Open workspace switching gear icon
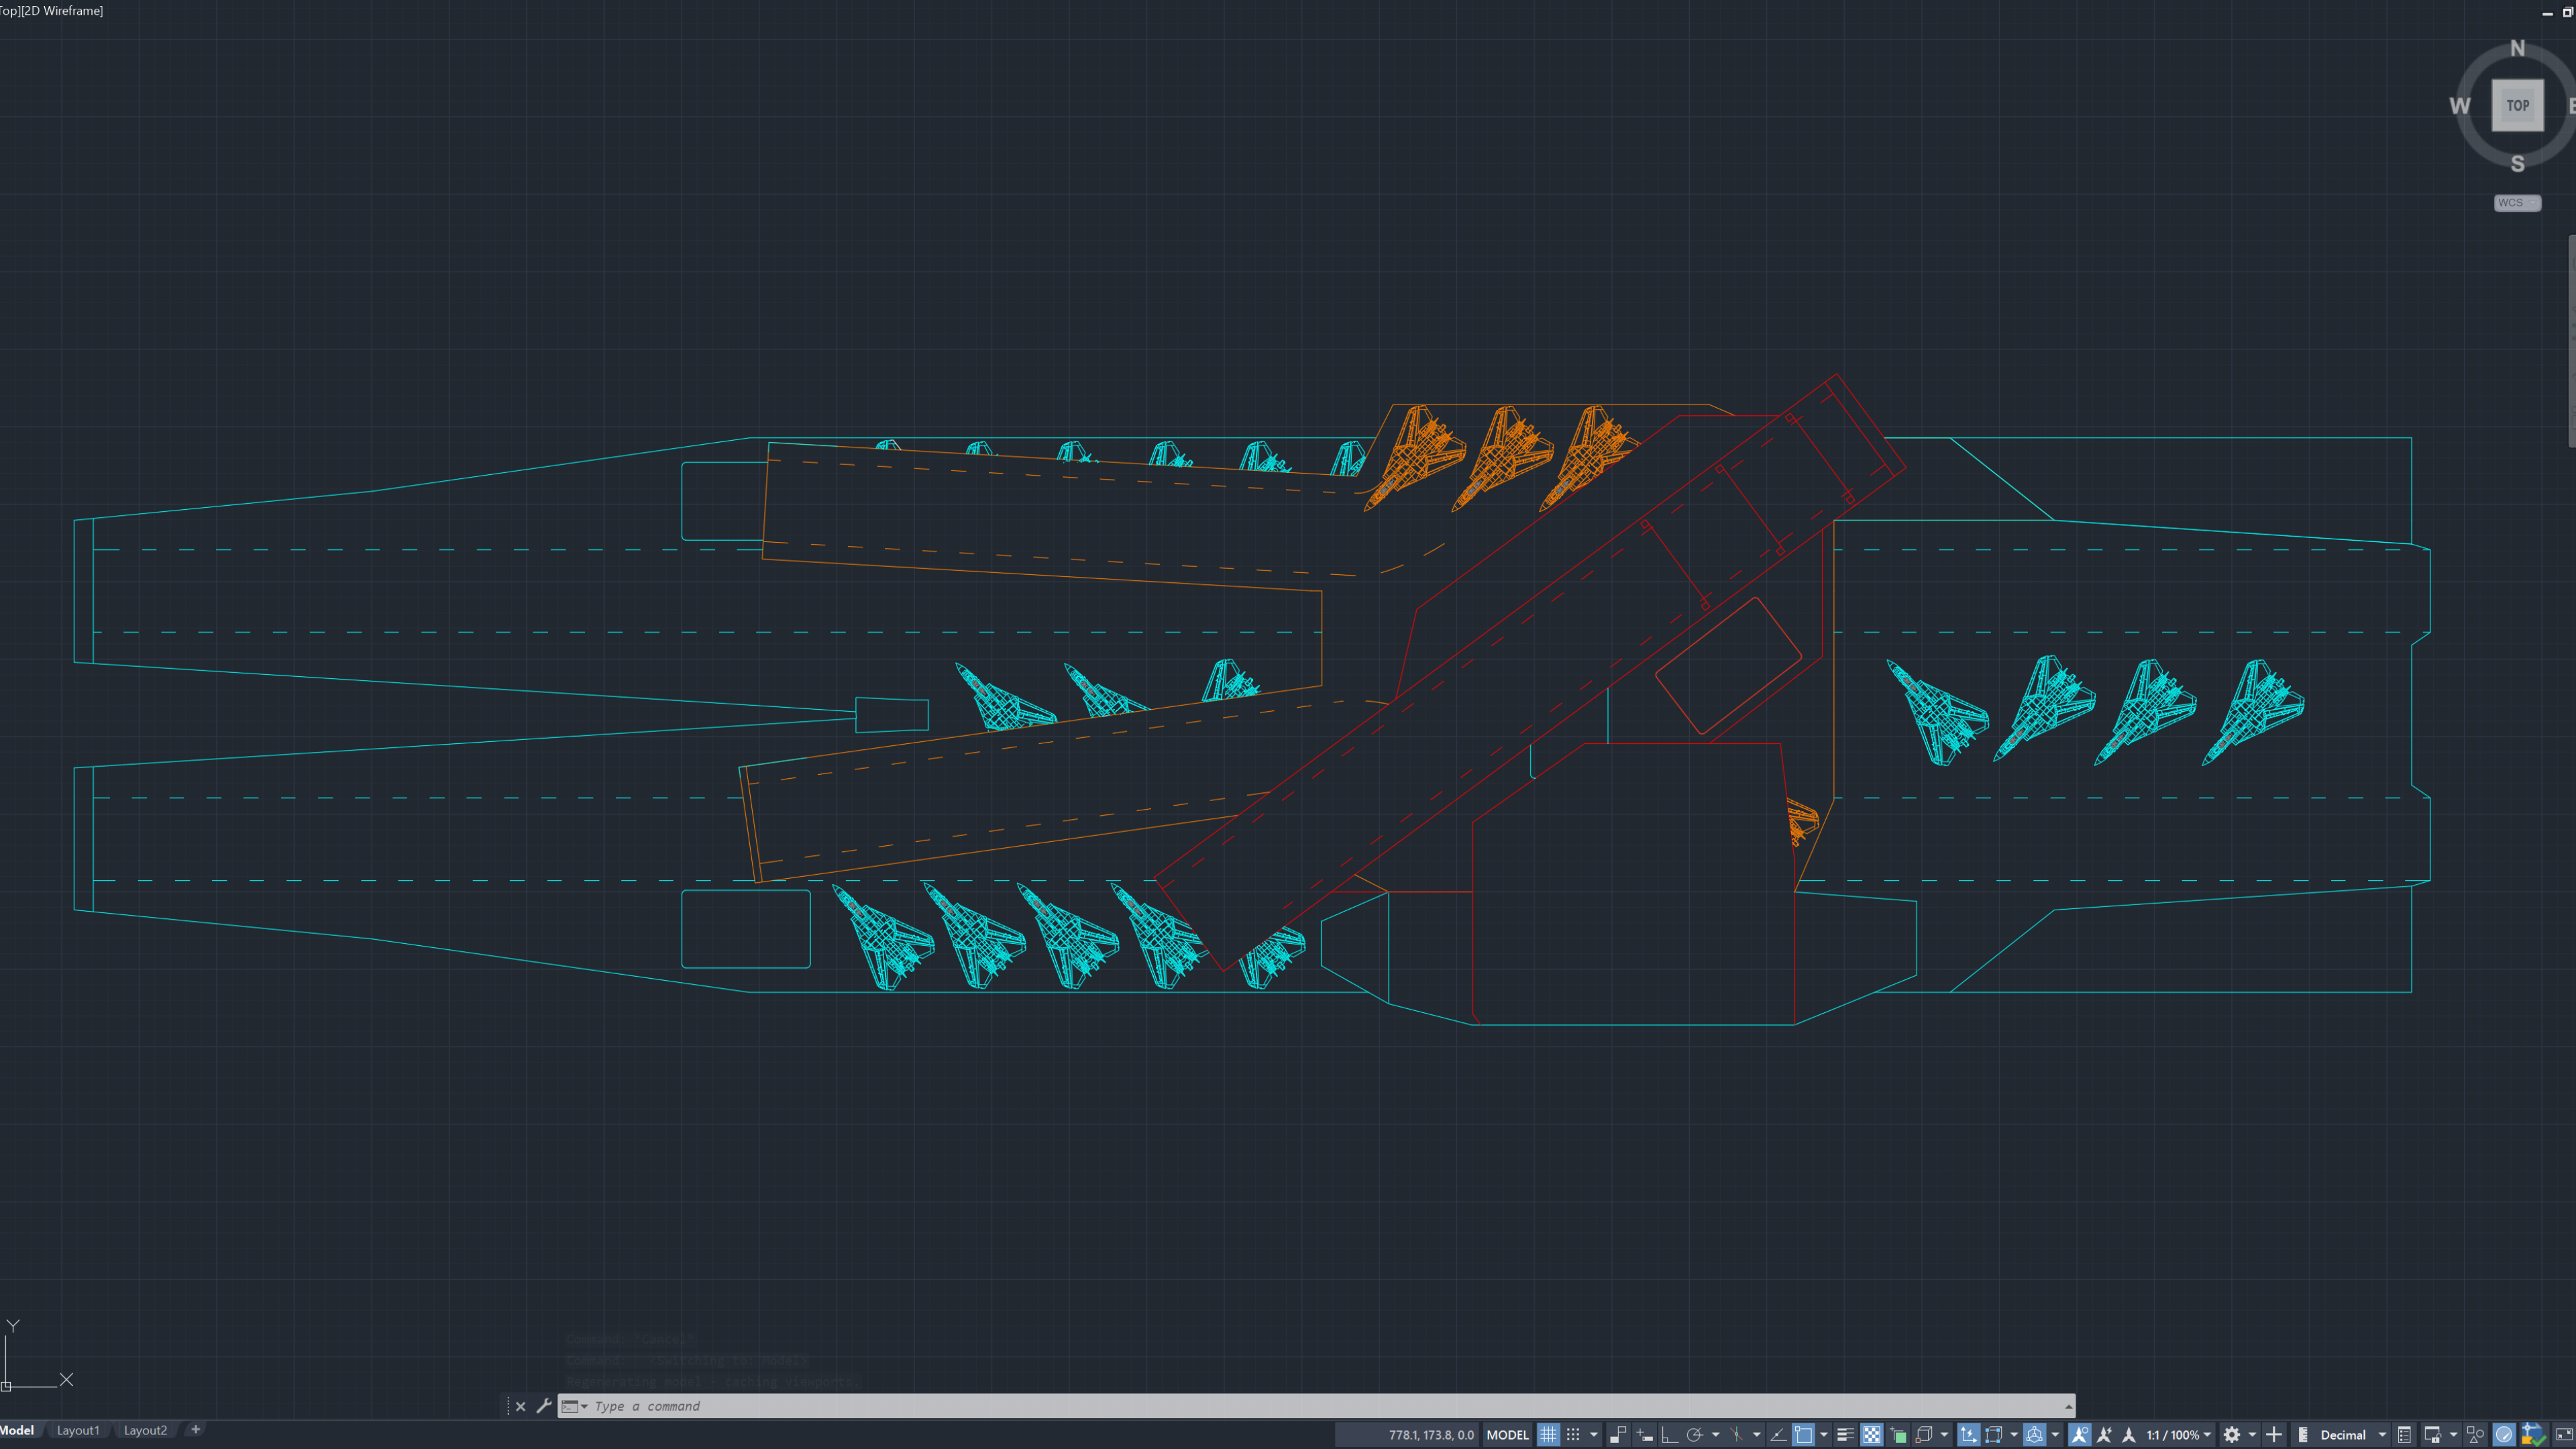The height and width of the screenshot is (1449, 2576). point(2231,1435)
